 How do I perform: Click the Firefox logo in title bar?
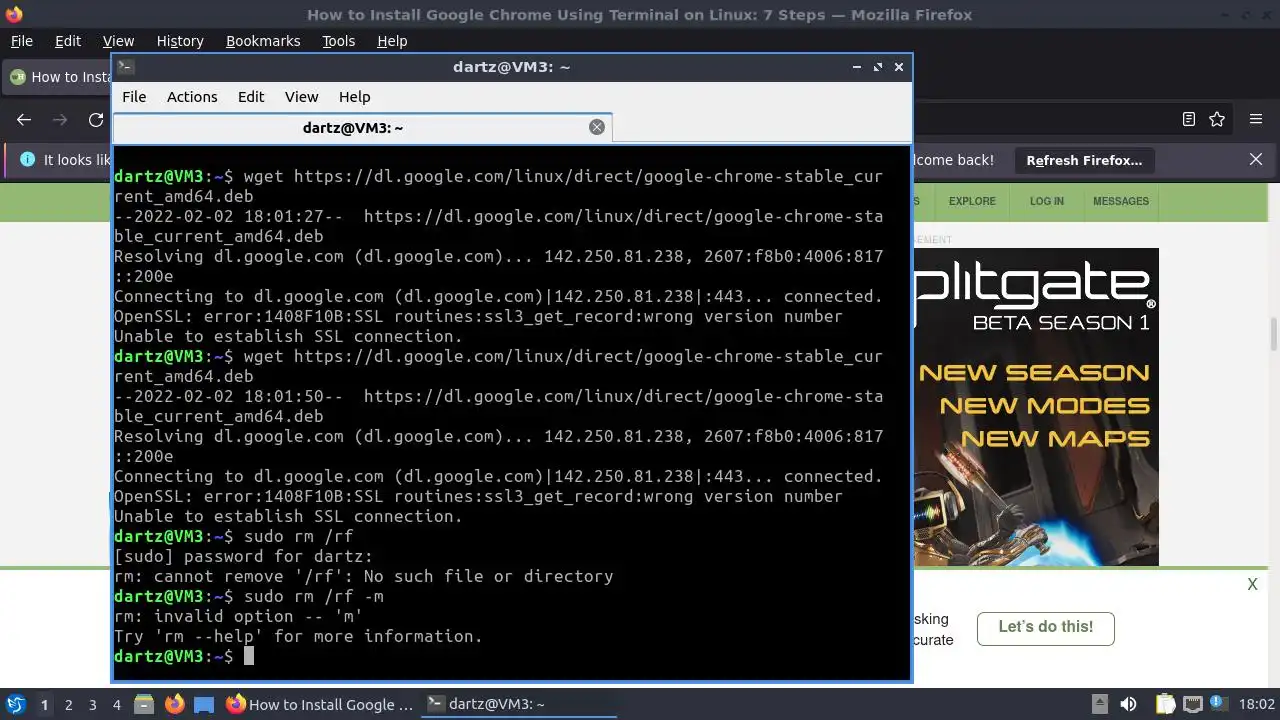pos(14,14)
